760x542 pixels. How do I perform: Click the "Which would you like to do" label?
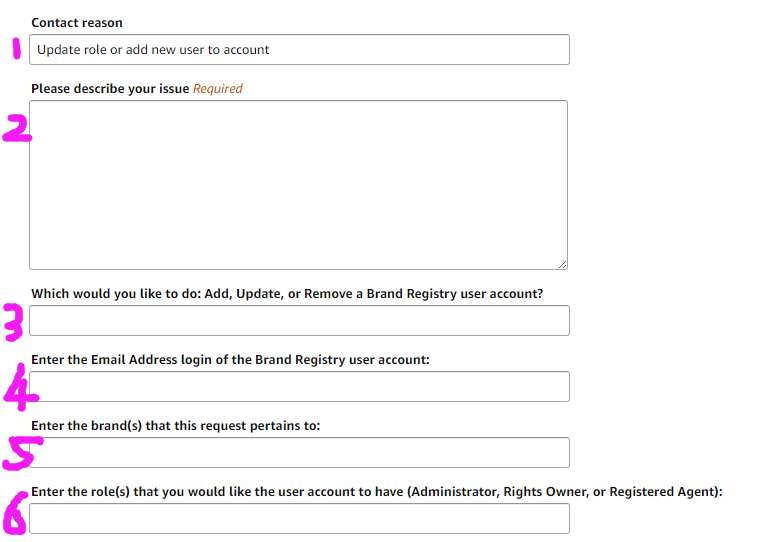click(287, 294)
